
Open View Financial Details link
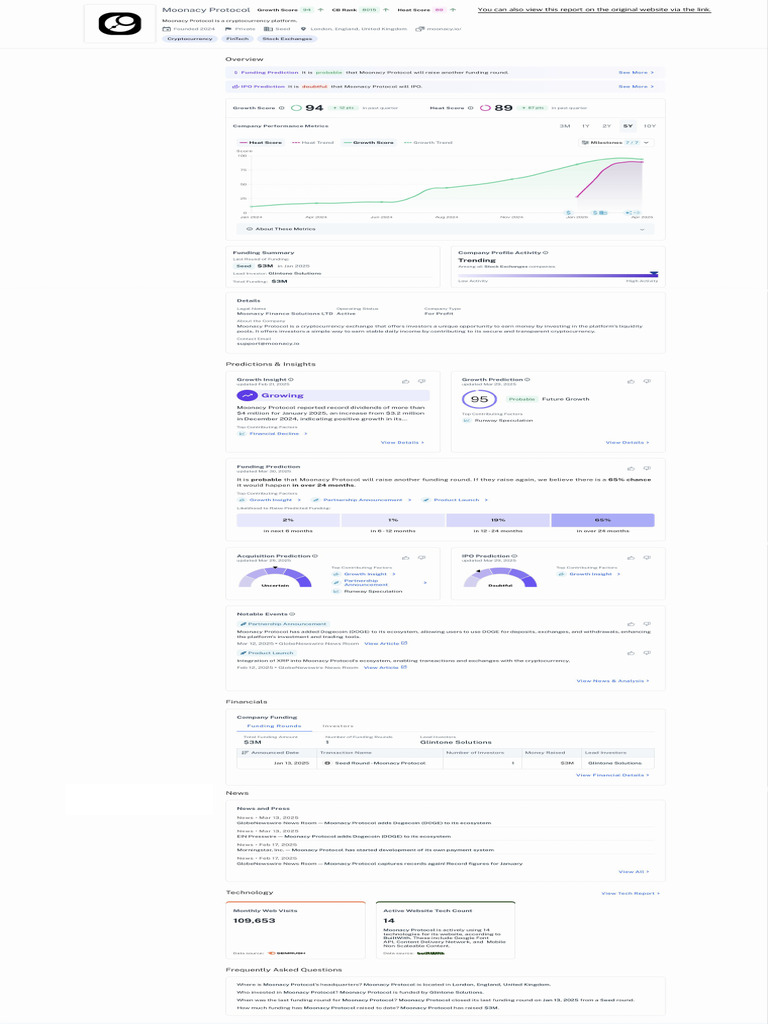pyautogui.click(x=613, y=775)
